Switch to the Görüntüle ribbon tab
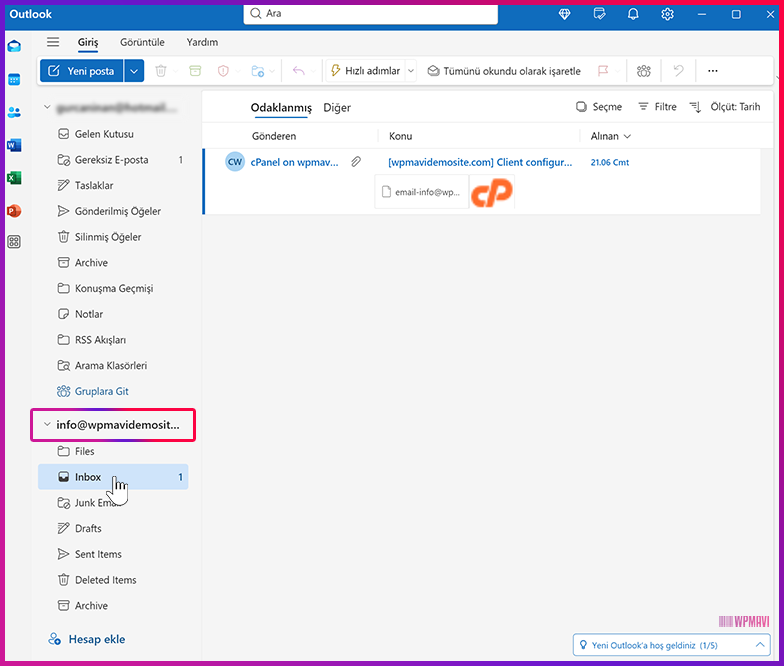The width and height of the screenshot is (784, 666). click(142, 42)
